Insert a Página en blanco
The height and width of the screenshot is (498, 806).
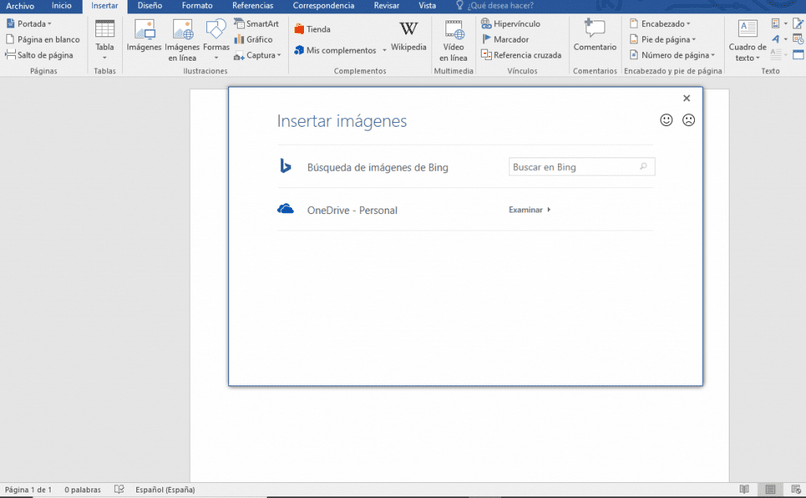[43, 40]
